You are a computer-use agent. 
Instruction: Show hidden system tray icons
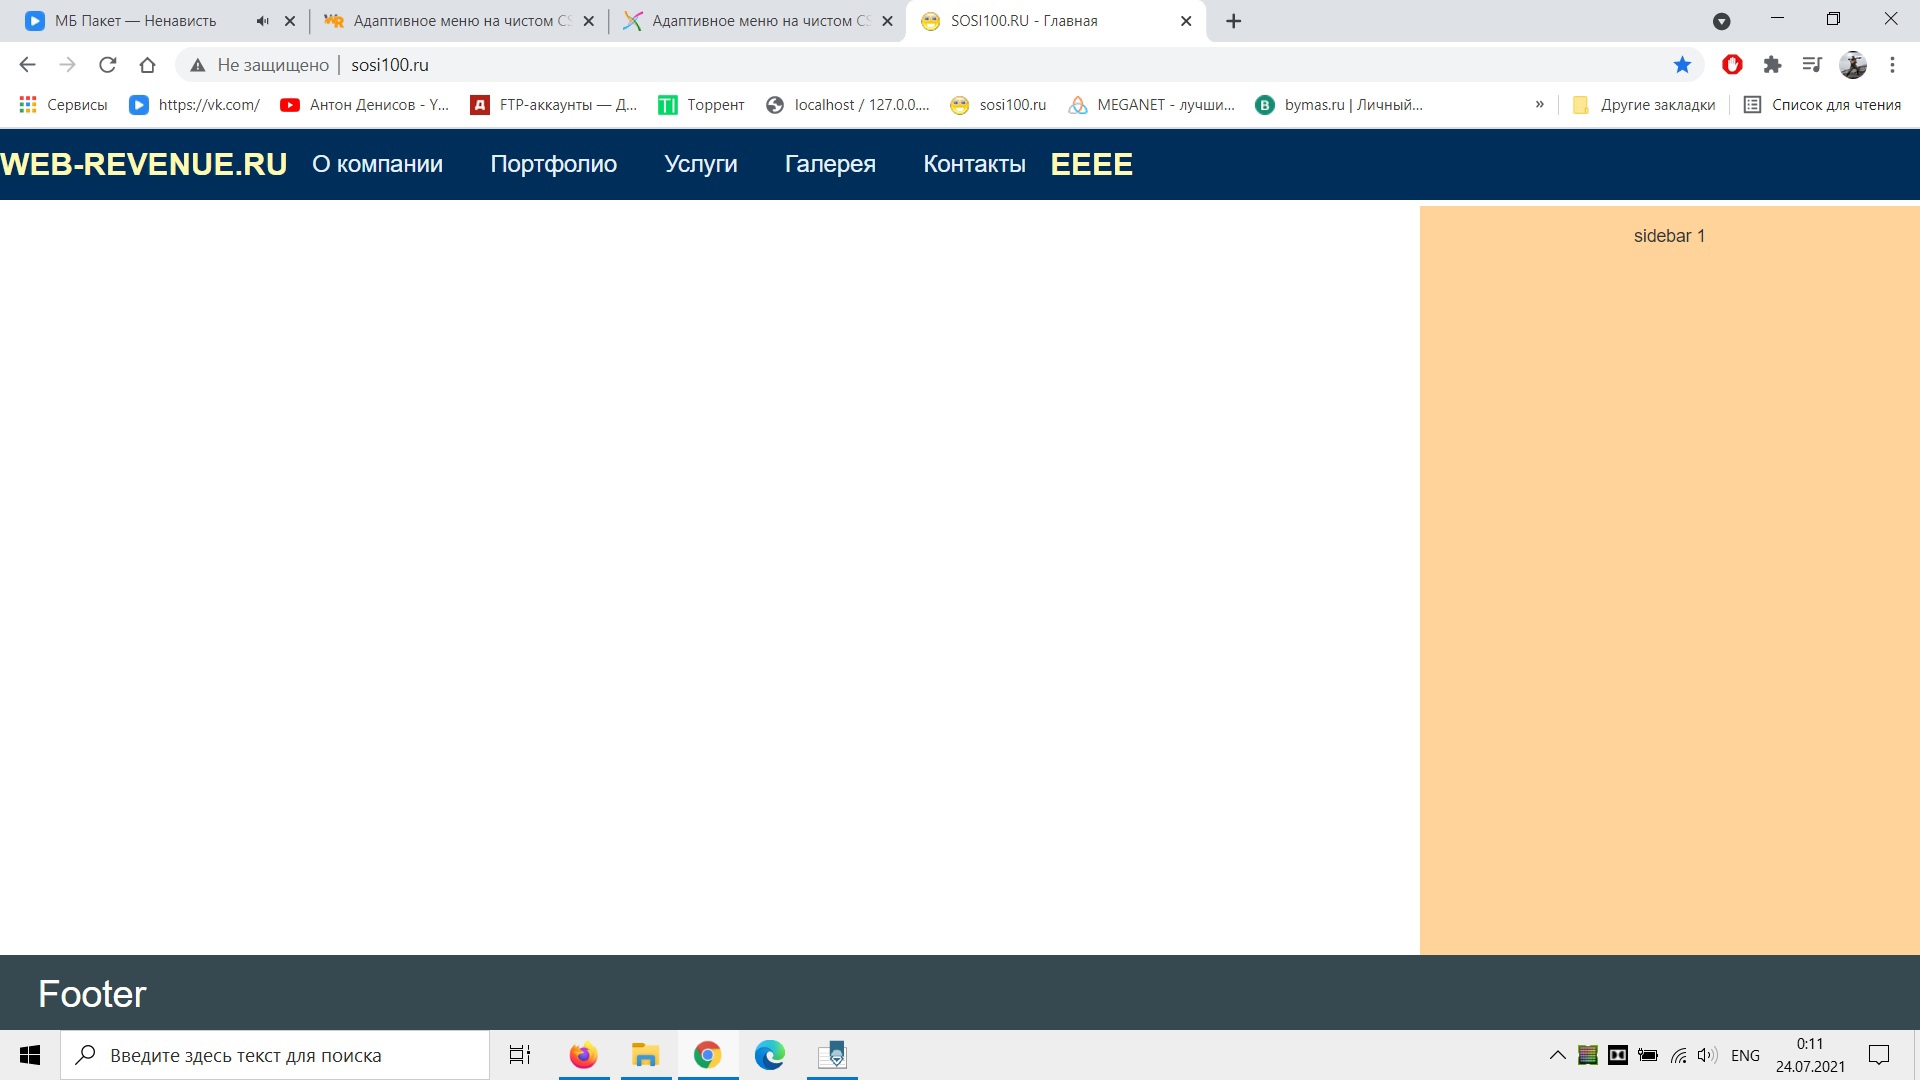[x=1557, y=1055]
